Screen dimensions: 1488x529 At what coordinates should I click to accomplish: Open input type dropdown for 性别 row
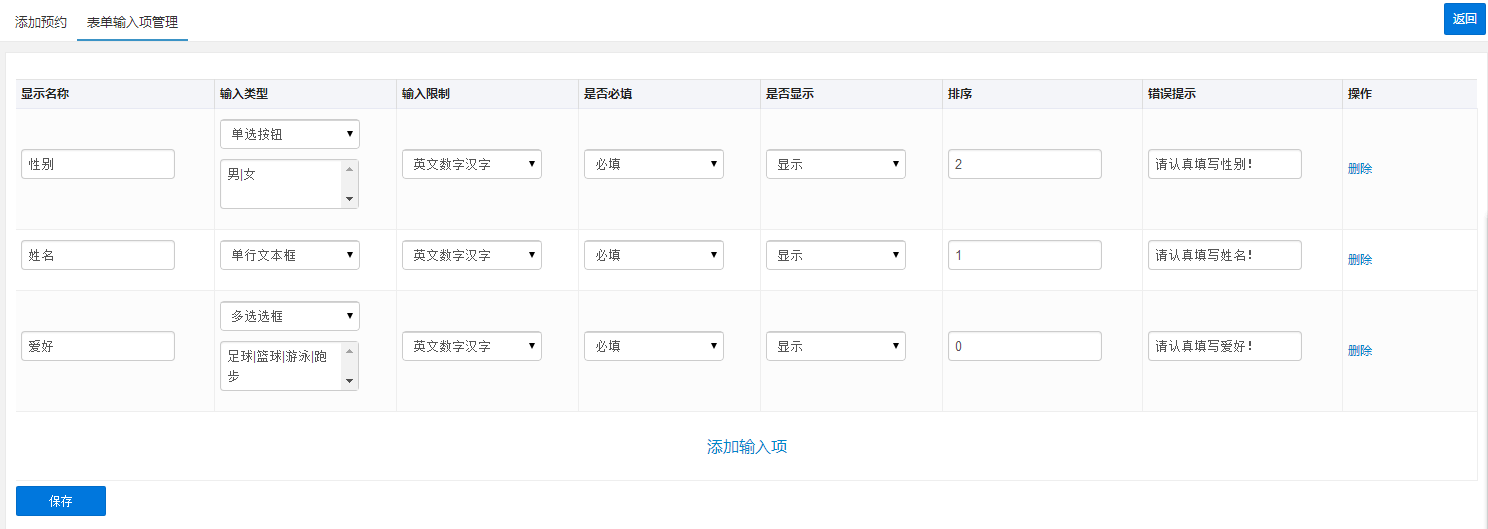290,134
